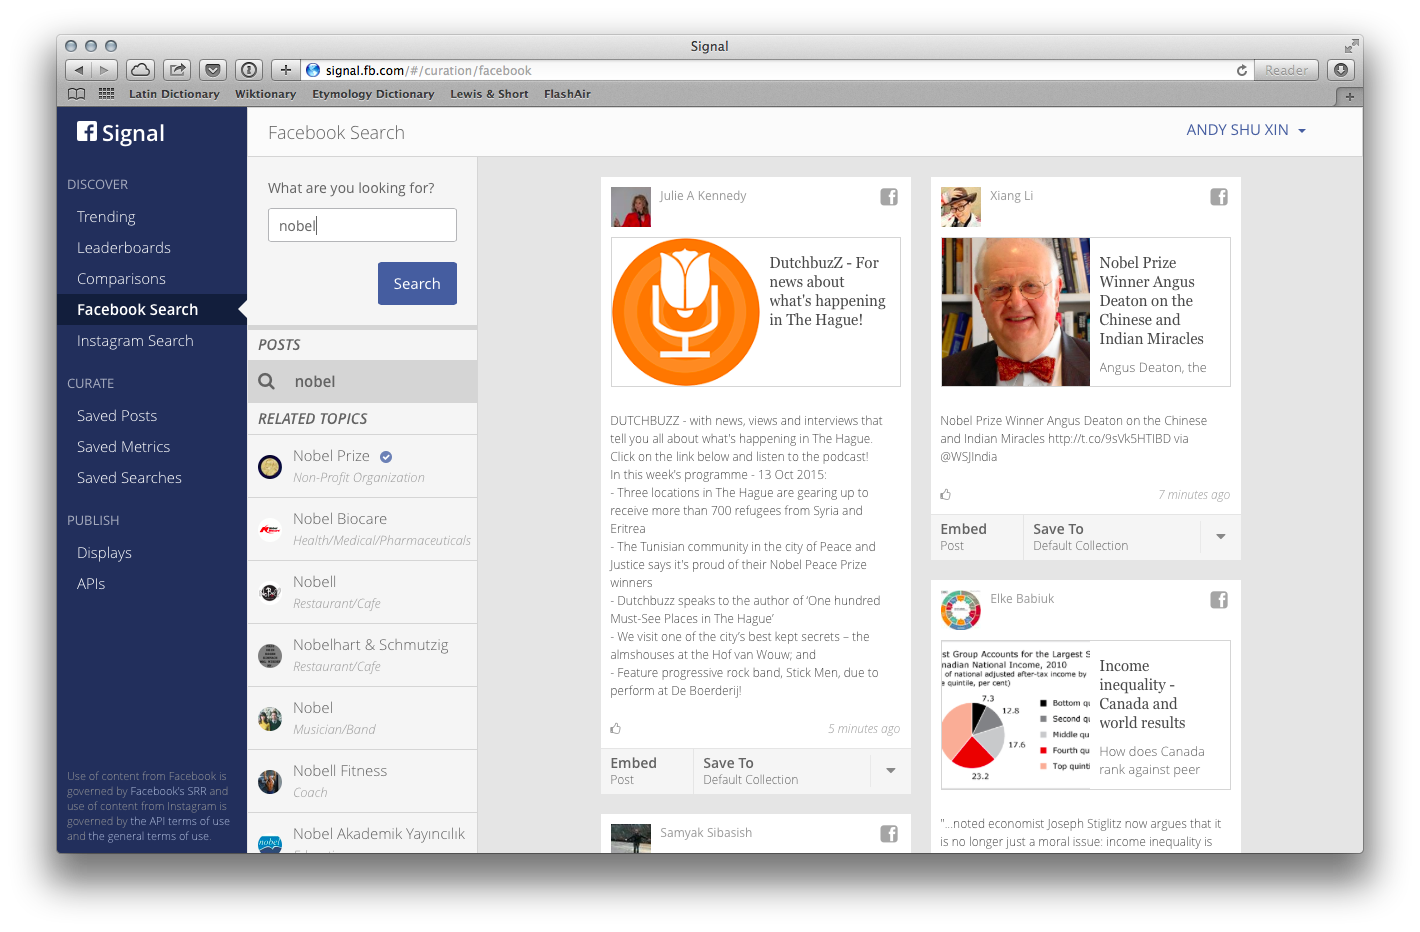Open Wiktionary bookmark
The image size is (1420, 932).
(265, 94)
